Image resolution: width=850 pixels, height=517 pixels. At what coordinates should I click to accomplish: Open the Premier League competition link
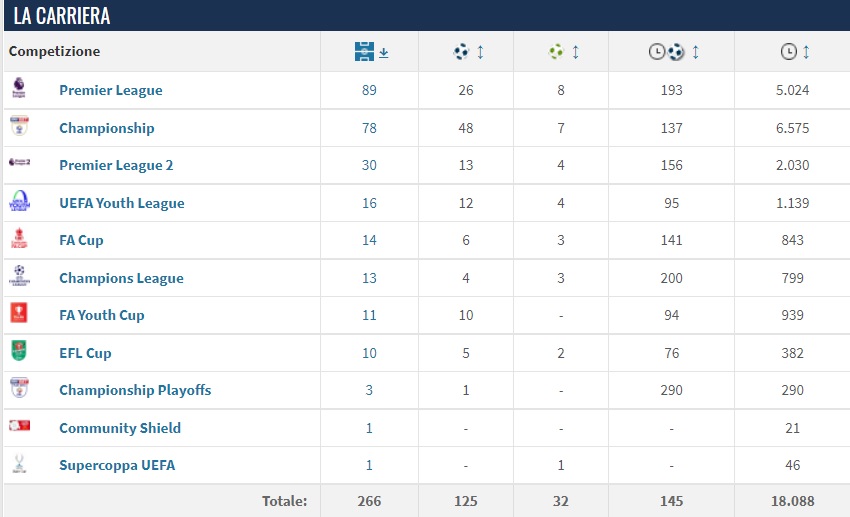tap(110, 90)
